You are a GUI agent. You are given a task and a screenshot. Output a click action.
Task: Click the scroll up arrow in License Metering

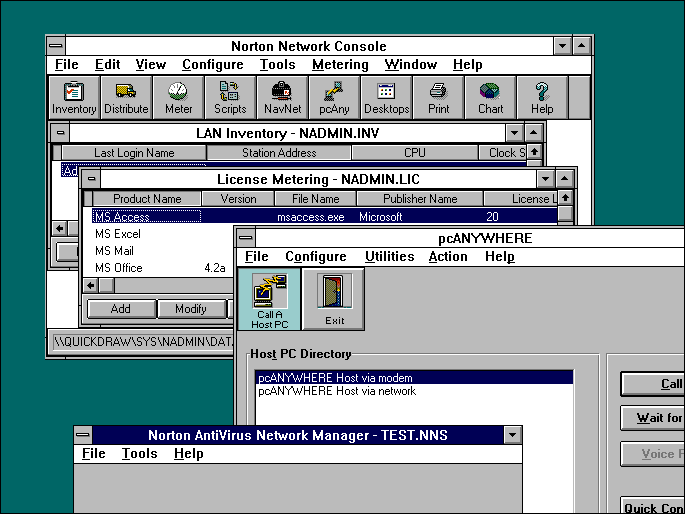tap(565, 198)
